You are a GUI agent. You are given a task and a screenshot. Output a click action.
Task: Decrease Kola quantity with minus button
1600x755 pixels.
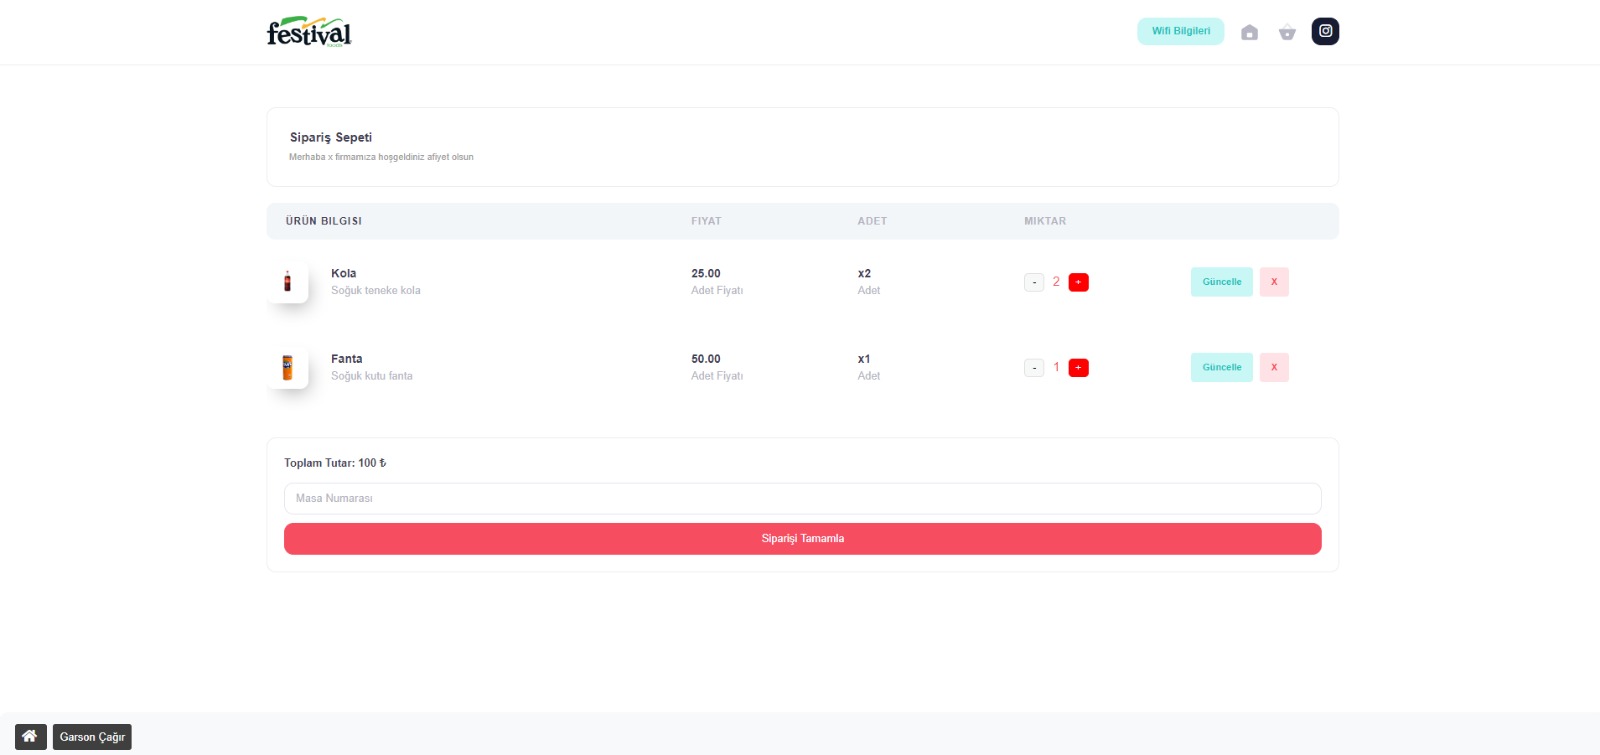point(1034,283)
